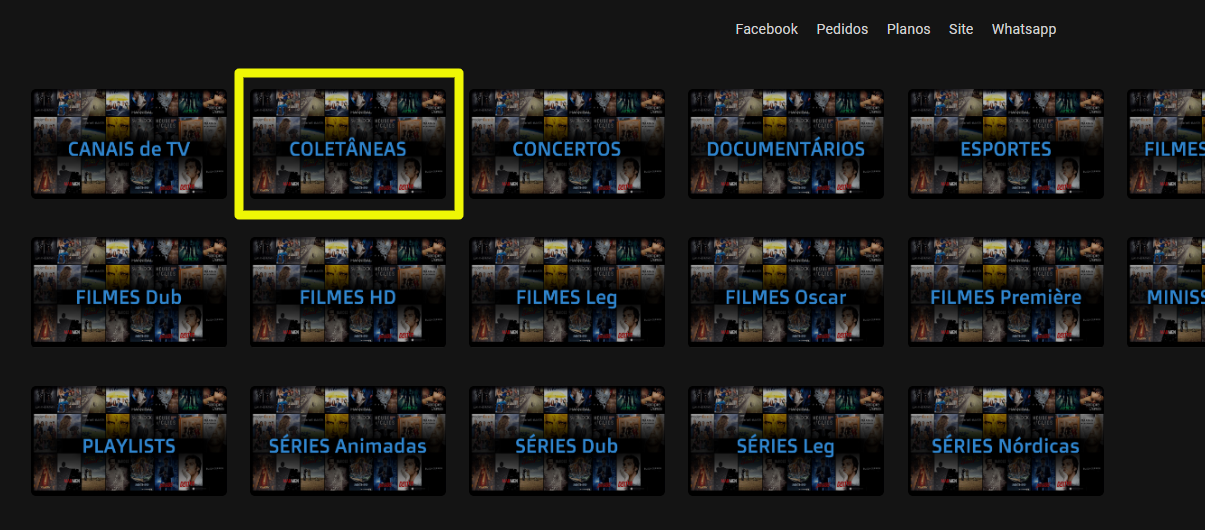Open the COLETÂNEAS category
This screenshot has height=530, width=1205.
click(348, 144)
